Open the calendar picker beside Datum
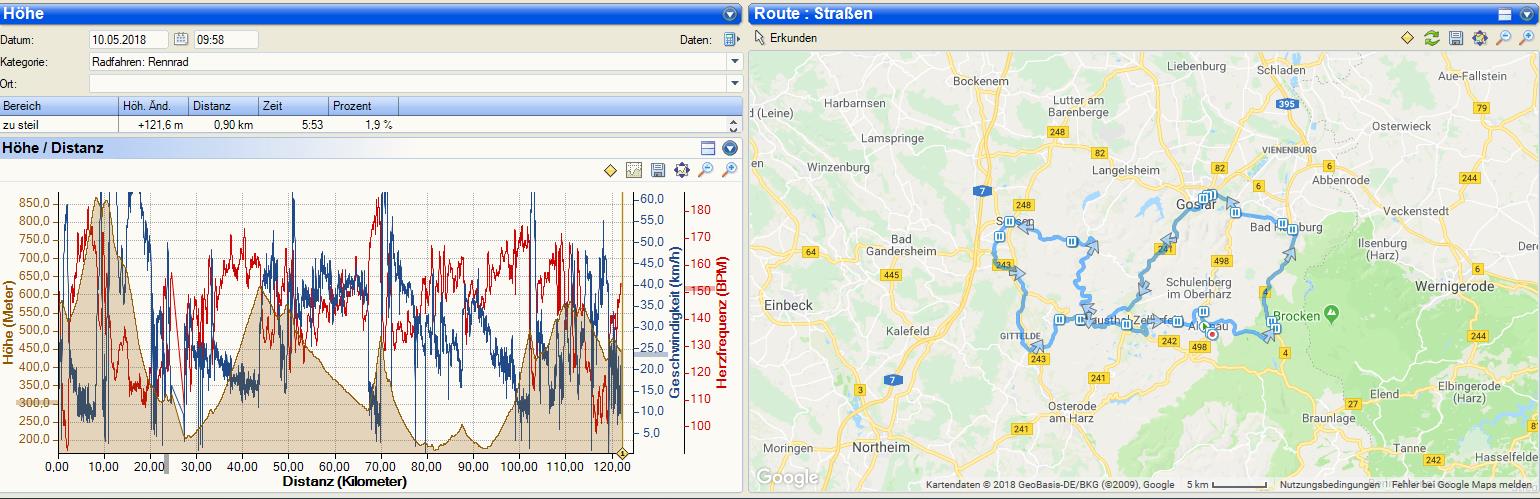 pyautogui.click(x=181, y=40)
